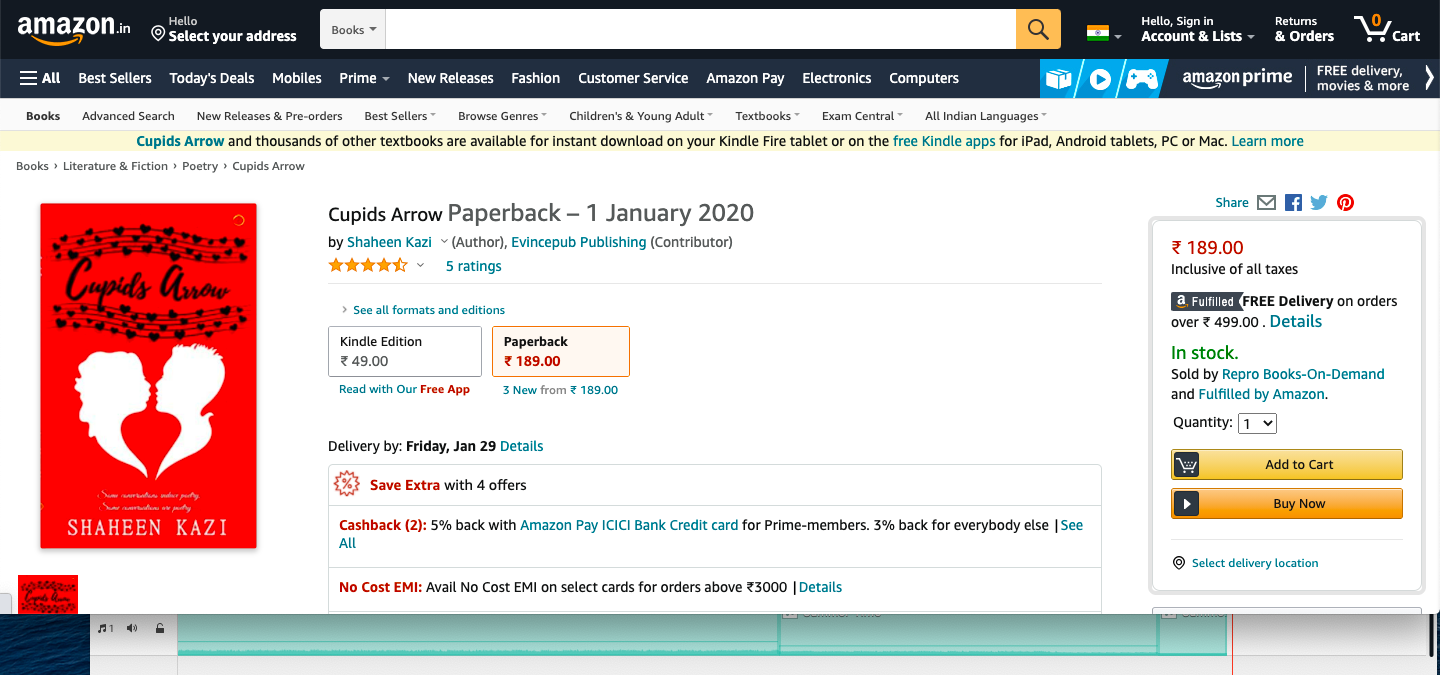Open the Evincepub Publishing link
1440x675 pixels.
pyautogui.click(x=579, y=242)
